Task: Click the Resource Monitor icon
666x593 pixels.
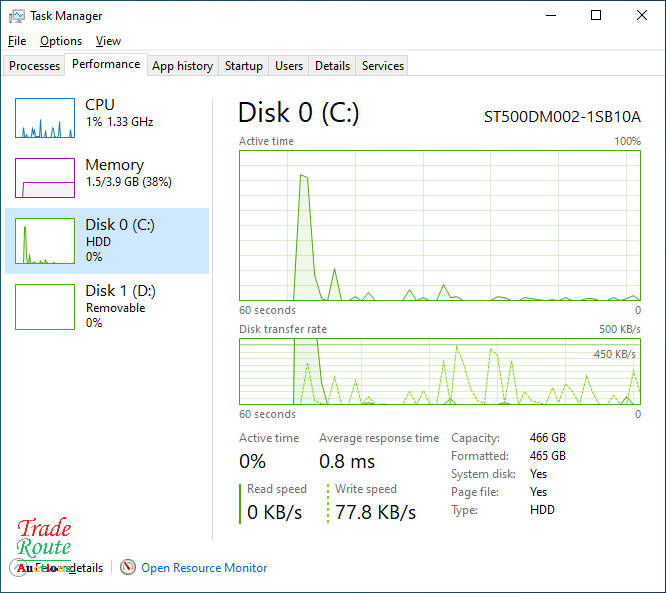Action: [x=127, y=567]
